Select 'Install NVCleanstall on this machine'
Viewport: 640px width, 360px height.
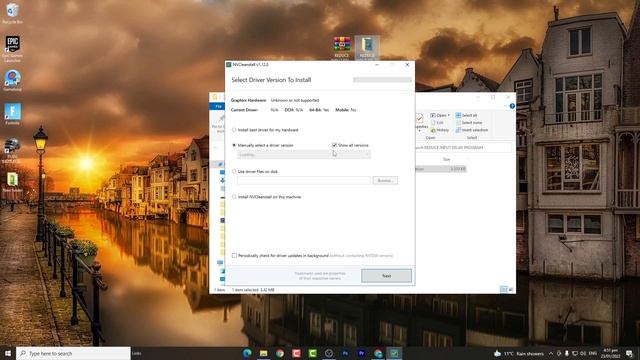coord(266,197)
